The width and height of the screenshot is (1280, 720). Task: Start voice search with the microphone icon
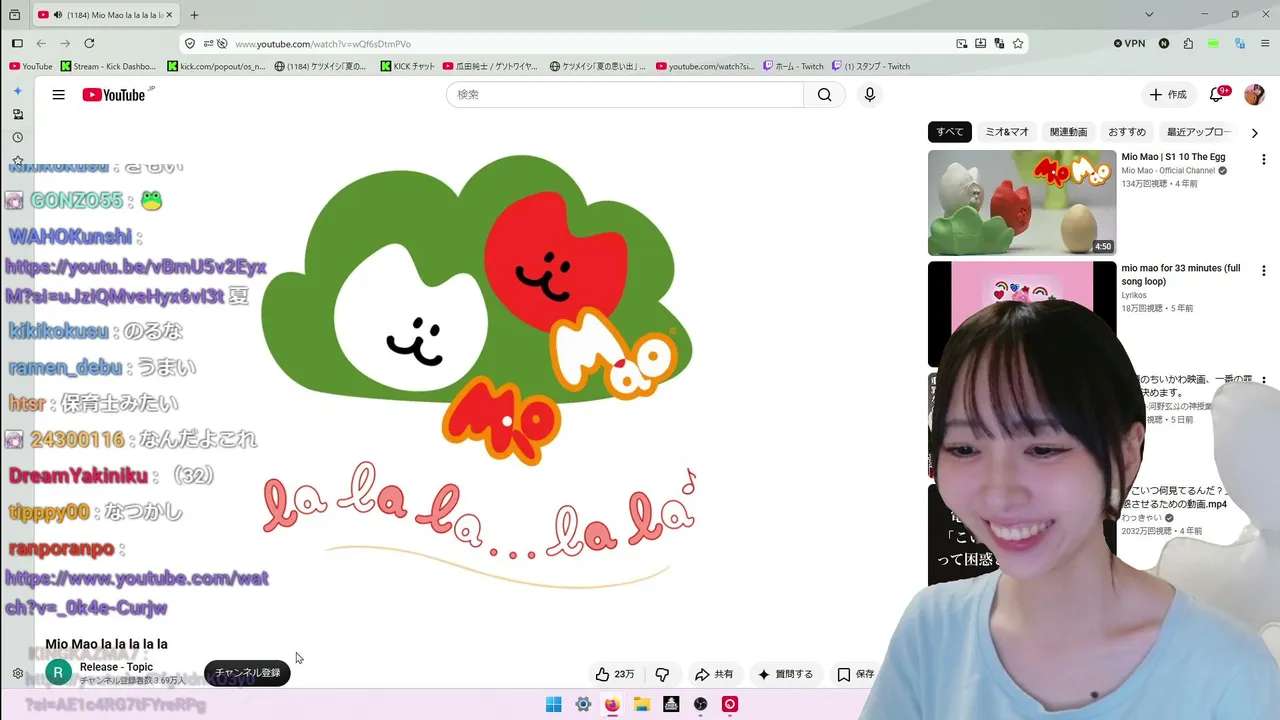pyautogui.click(x=870, y=95)
